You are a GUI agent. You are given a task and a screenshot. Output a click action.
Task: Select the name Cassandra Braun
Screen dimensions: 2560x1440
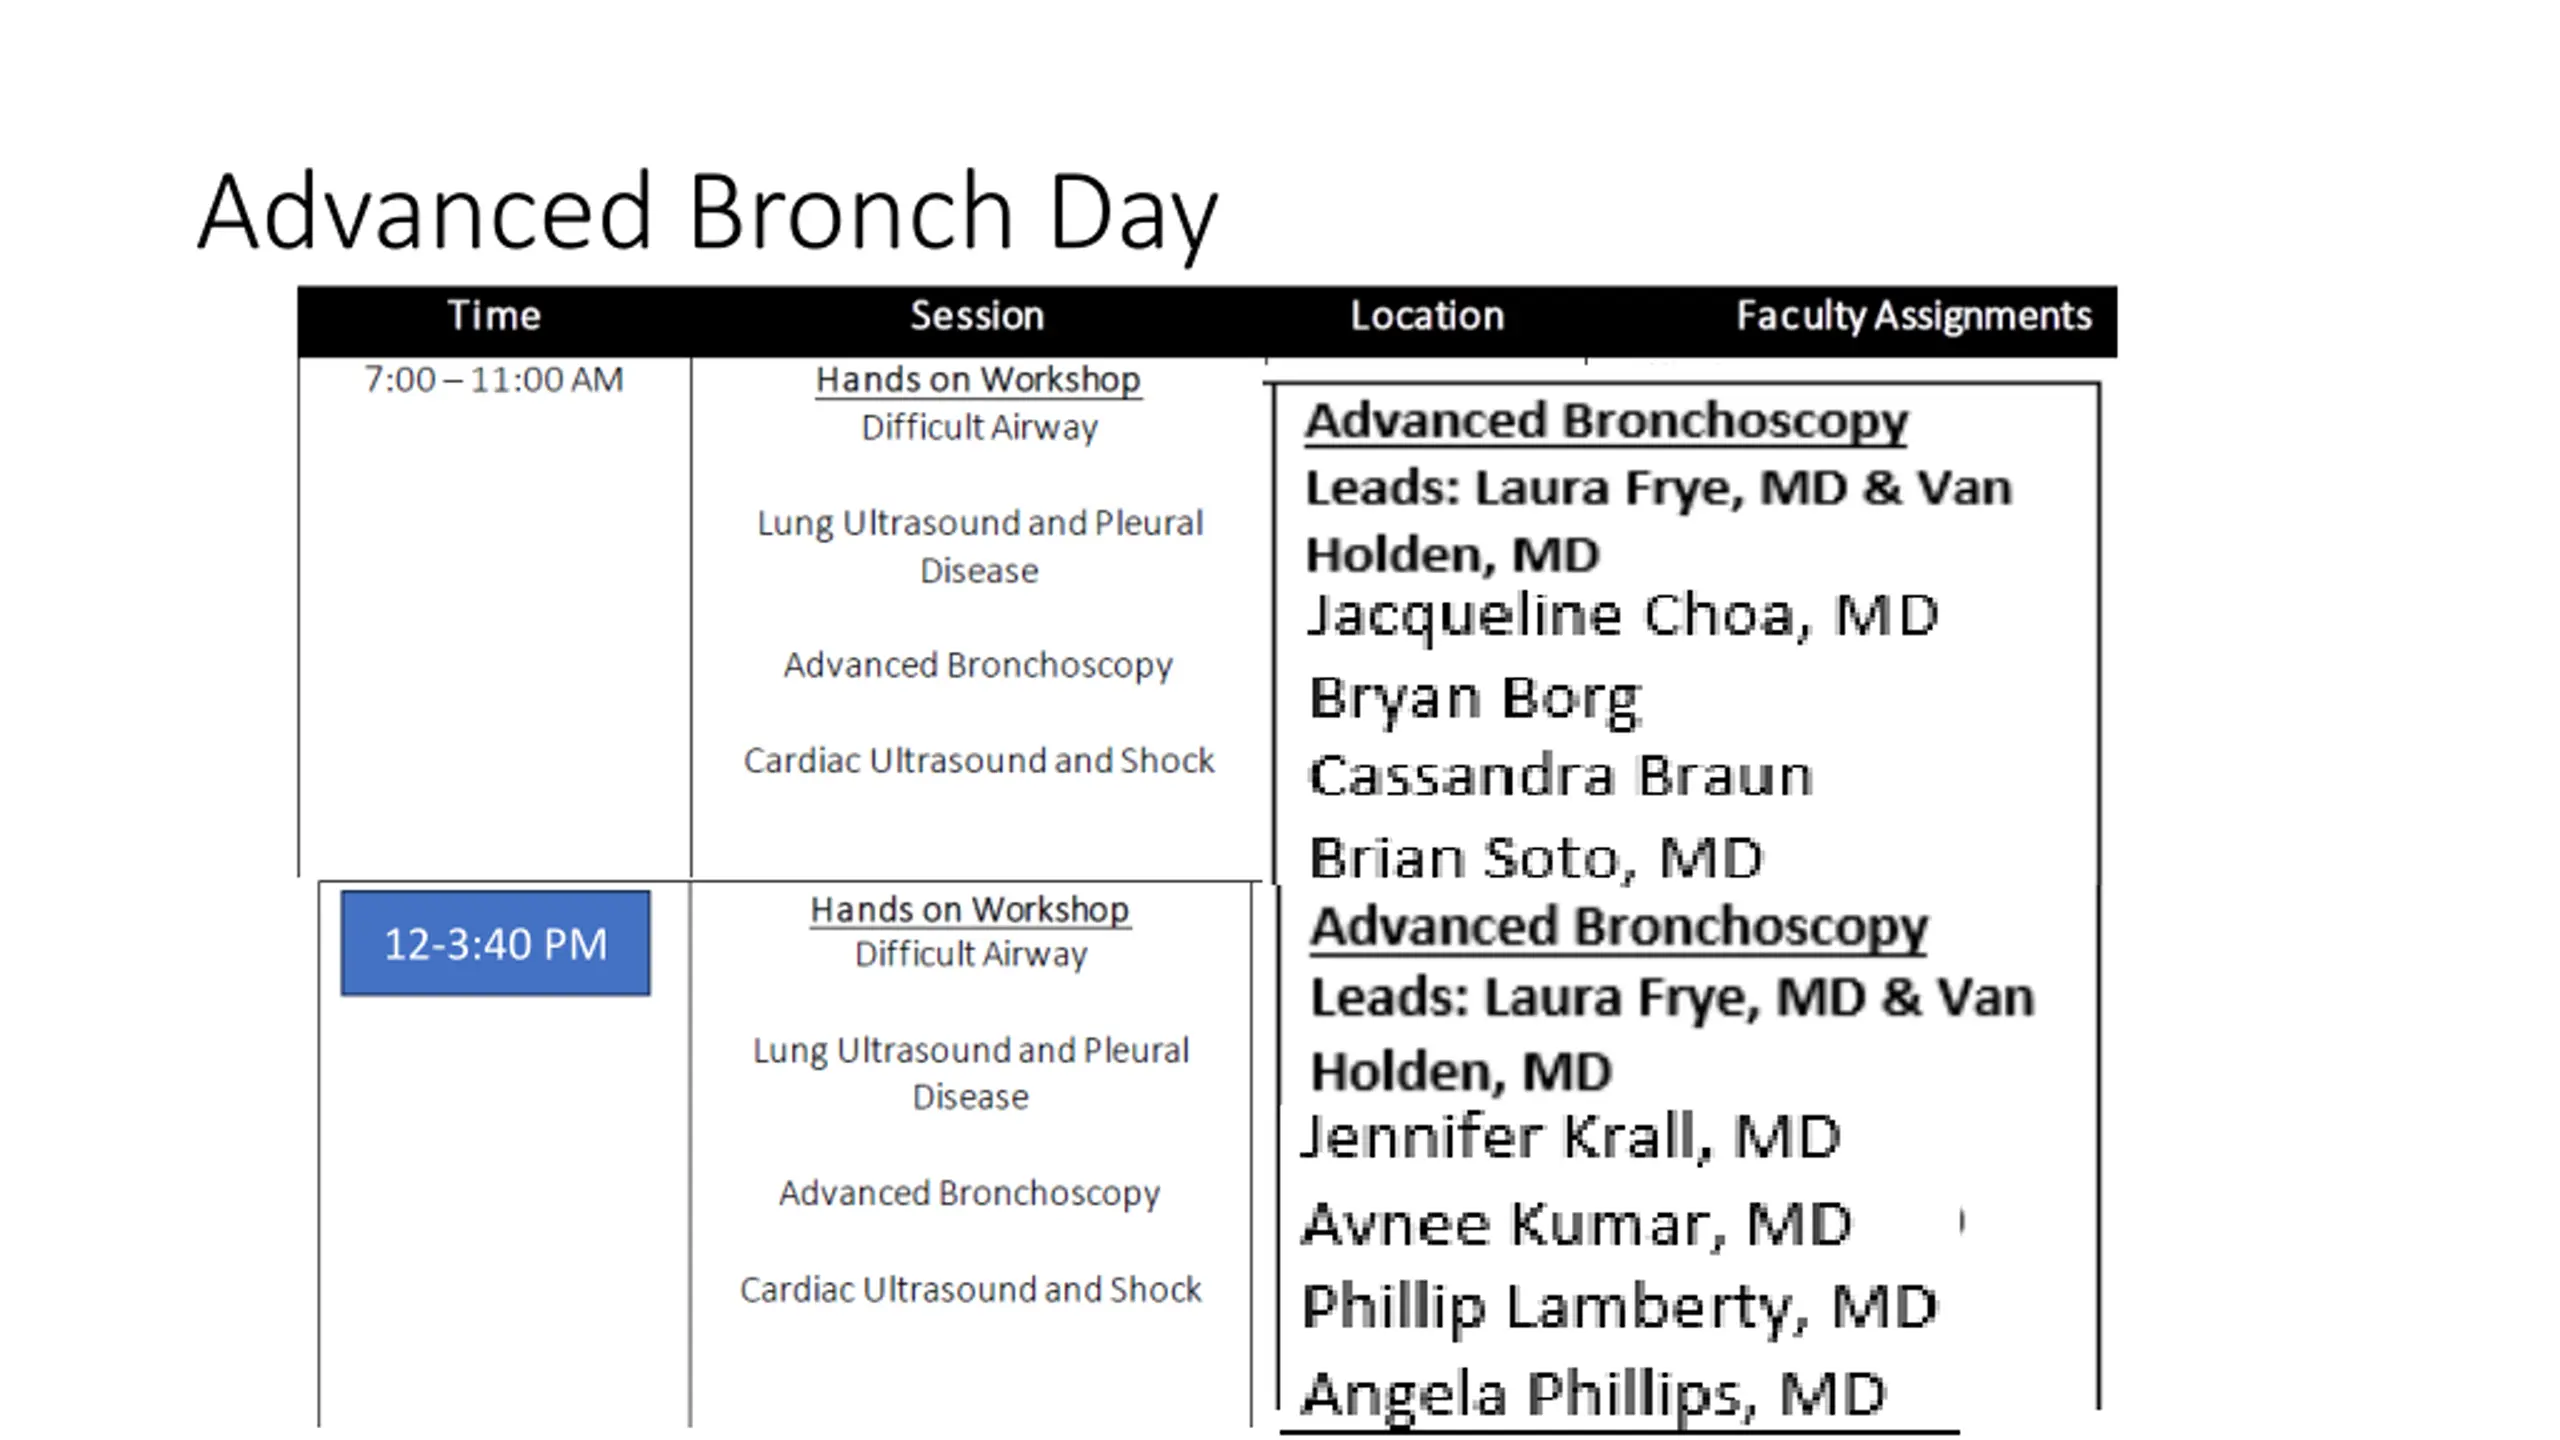coord(1560,777)
